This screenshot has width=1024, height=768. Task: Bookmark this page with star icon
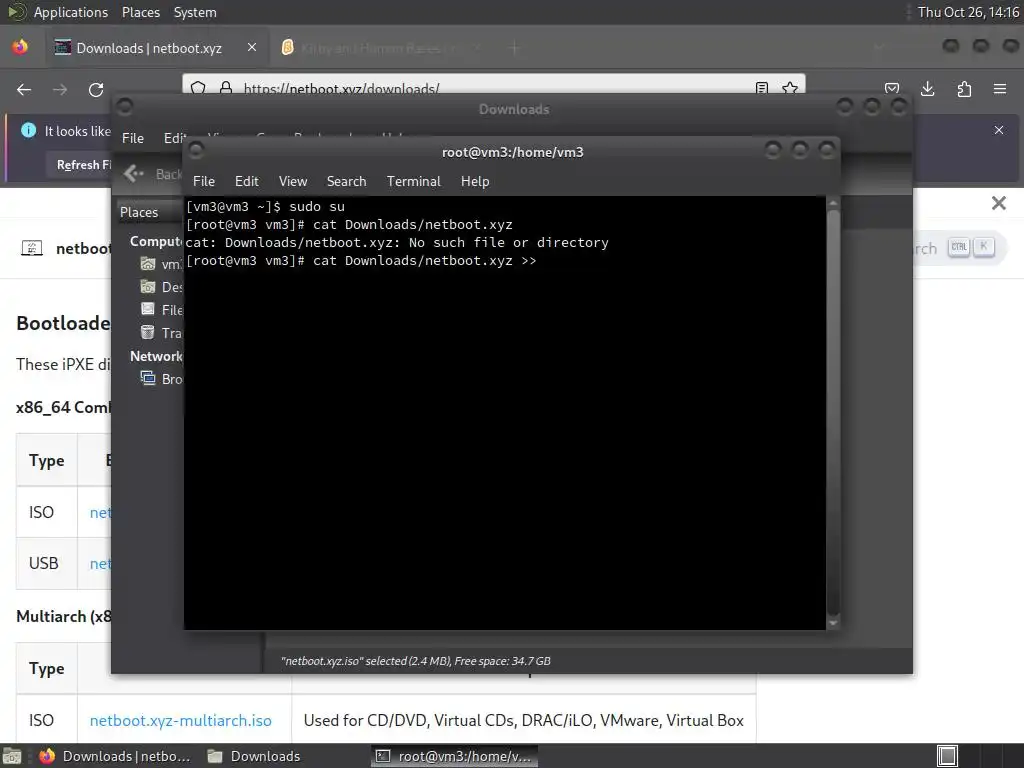coord(790,88)
